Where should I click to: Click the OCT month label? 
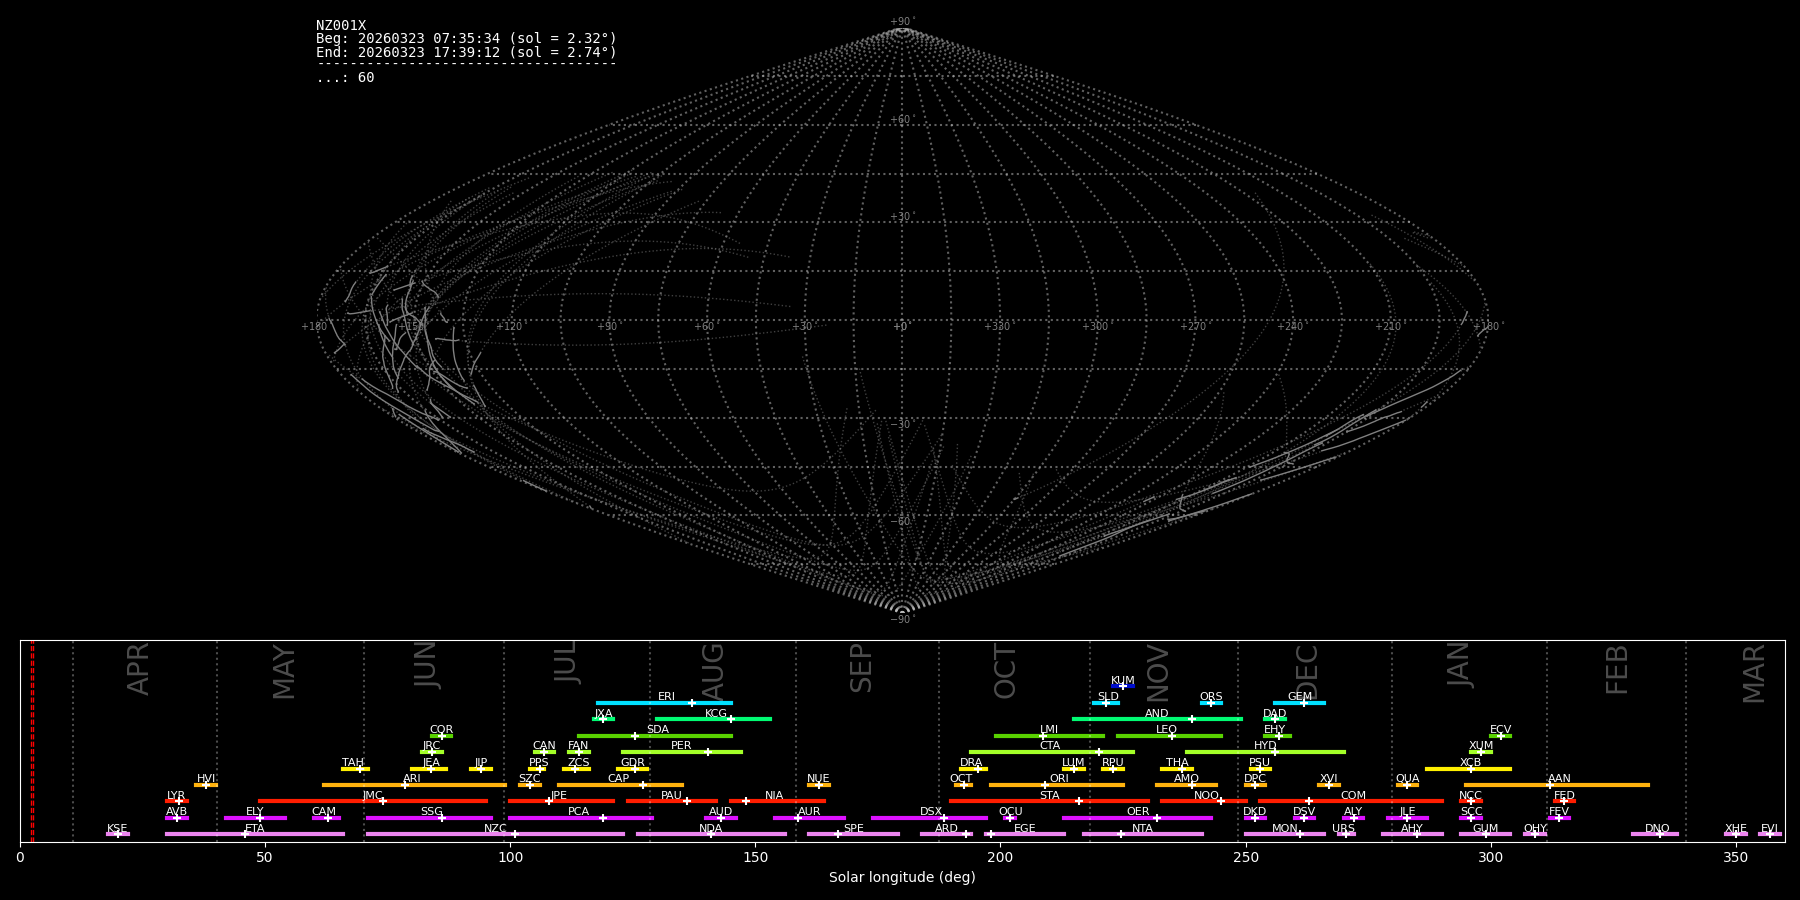click(1005, 671)
